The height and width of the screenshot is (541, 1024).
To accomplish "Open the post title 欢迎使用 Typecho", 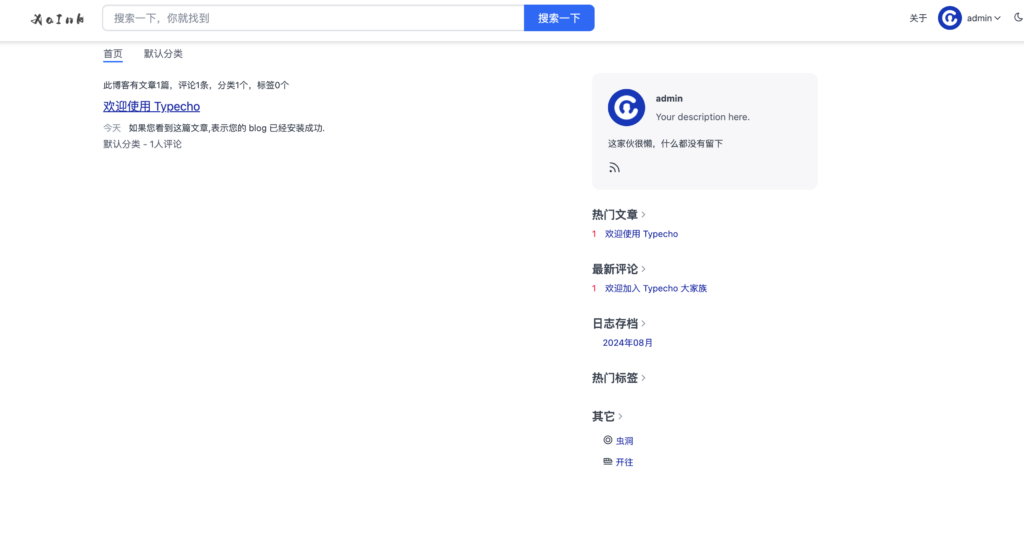I will 152,107.
